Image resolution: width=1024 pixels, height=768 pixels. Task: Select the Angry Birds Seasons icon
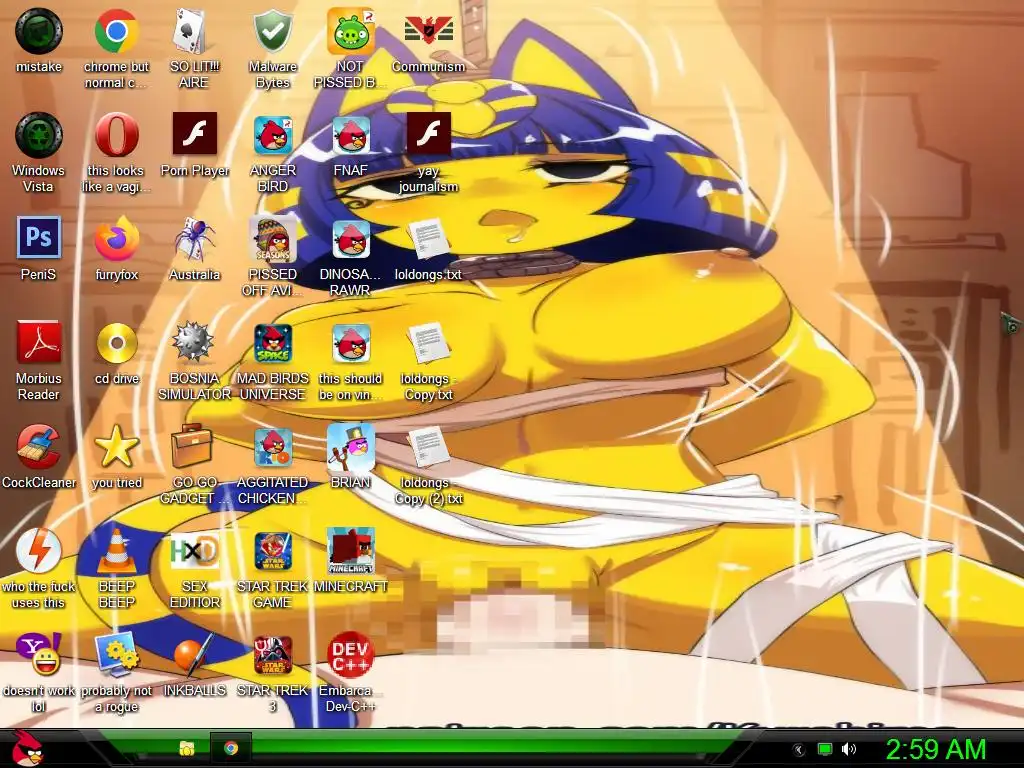(x=272, y=240)
